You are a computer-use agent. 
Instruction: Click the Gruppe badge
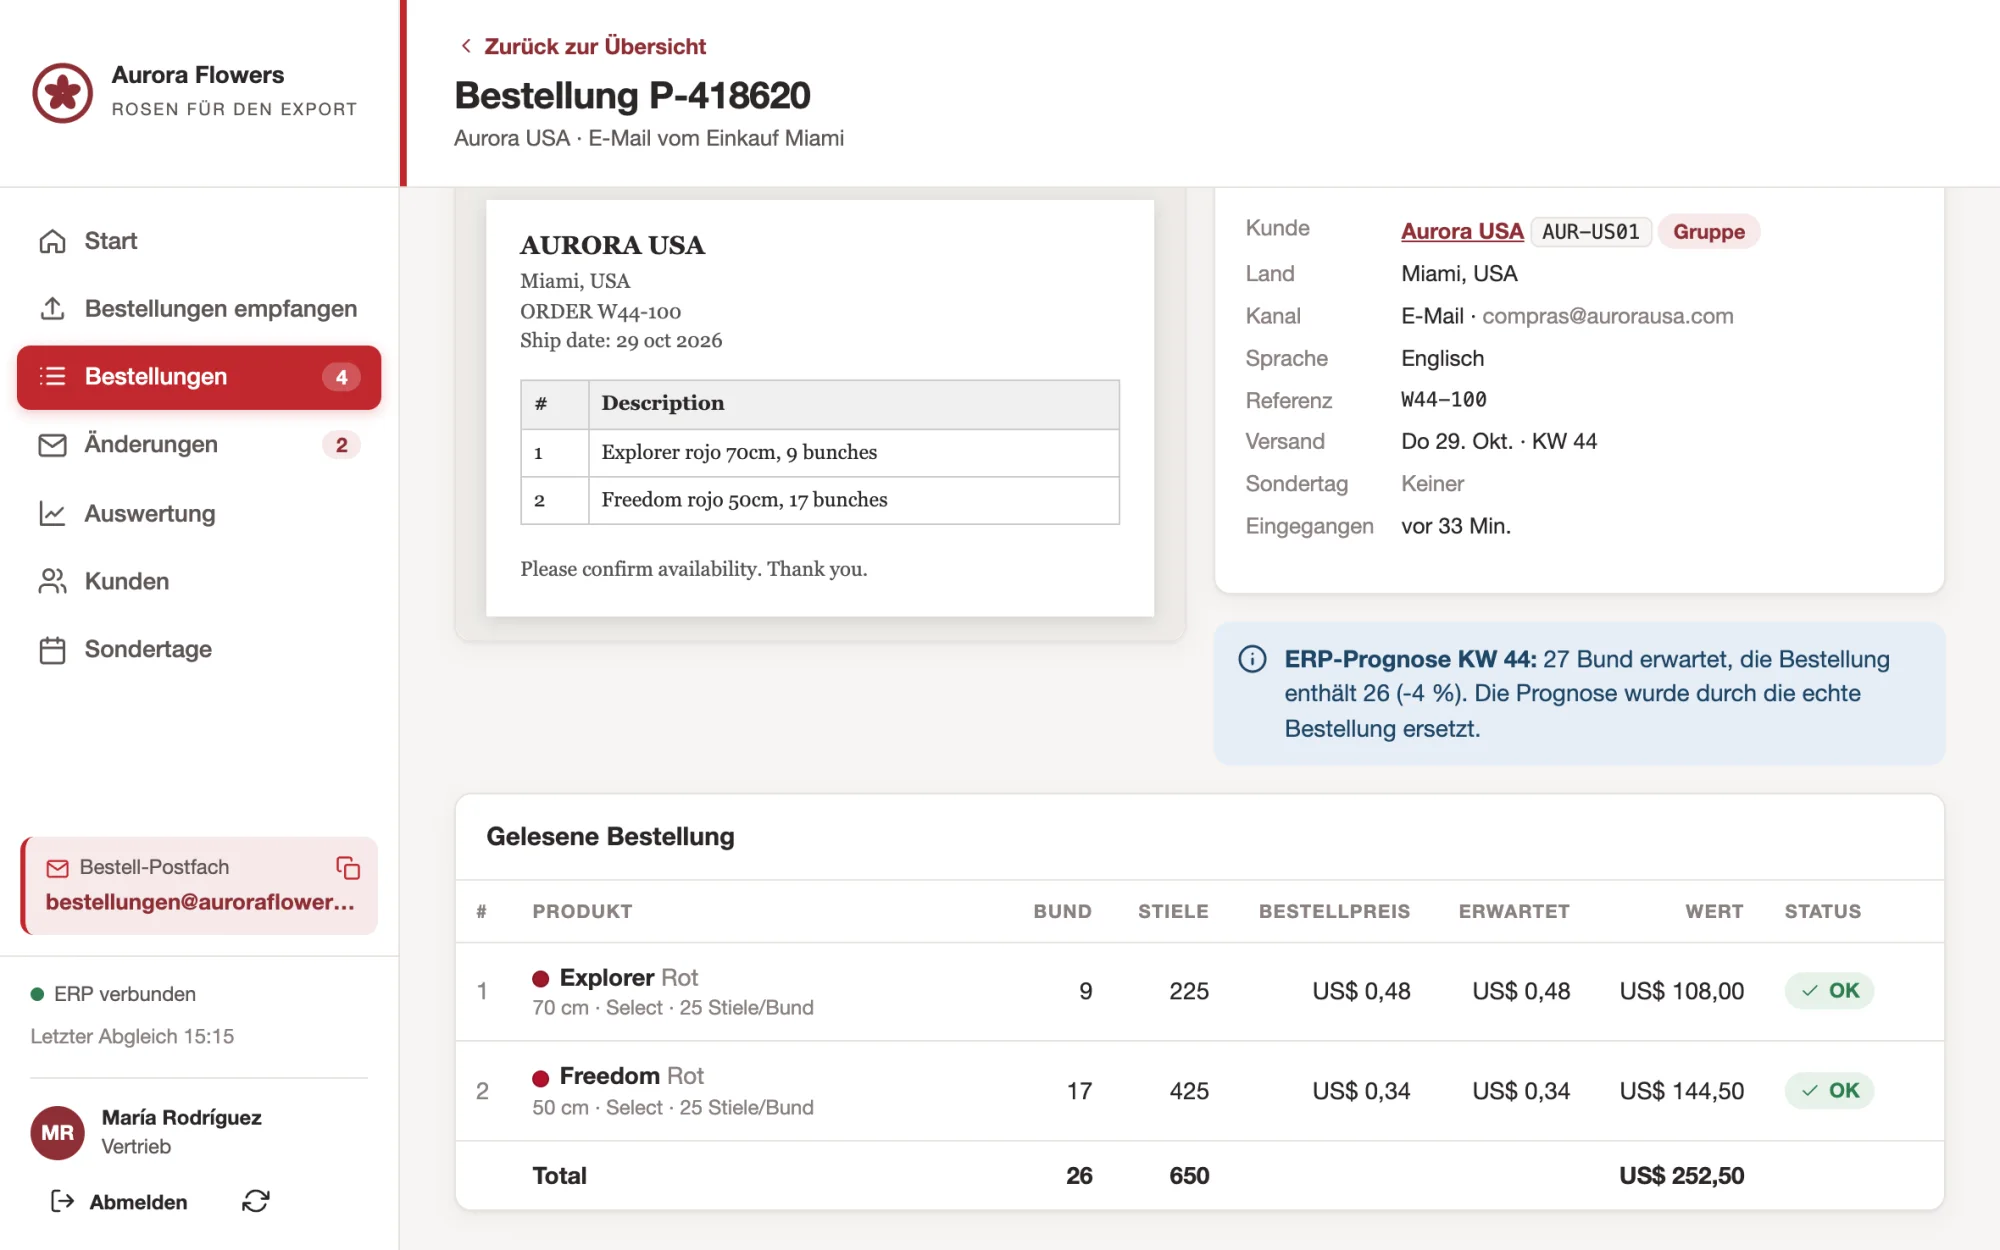(1709, 231)
